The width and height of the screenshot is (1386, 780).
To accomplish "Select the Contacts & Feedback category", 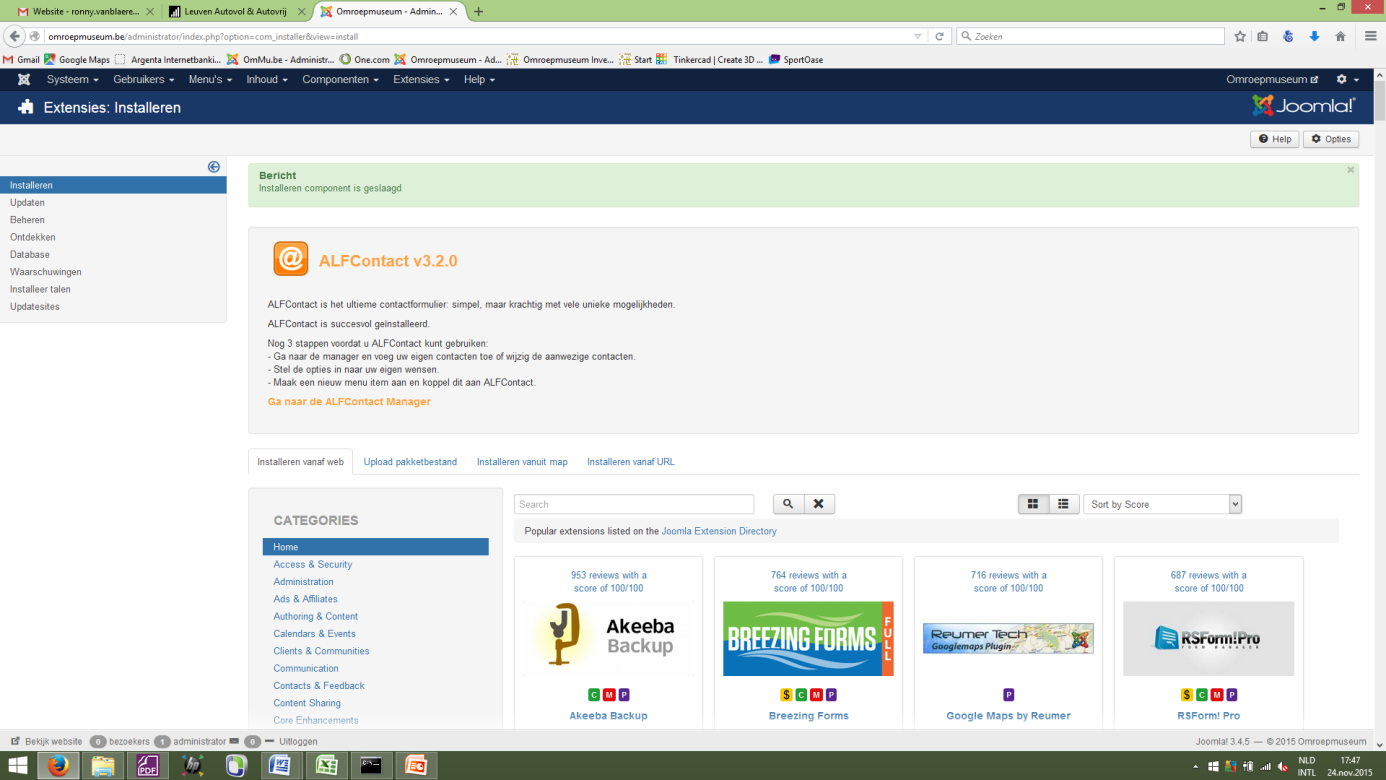I will [319, 686].
